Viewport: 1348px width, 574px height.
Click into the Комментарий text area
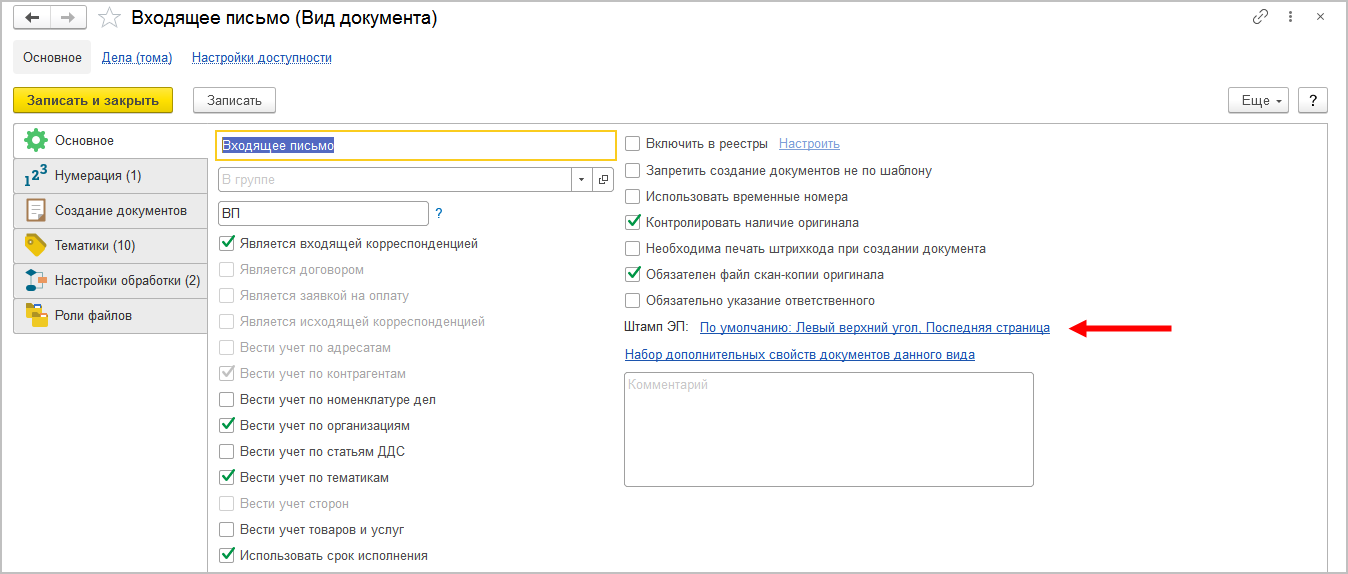pyautogui.click(x=828, y=430)
